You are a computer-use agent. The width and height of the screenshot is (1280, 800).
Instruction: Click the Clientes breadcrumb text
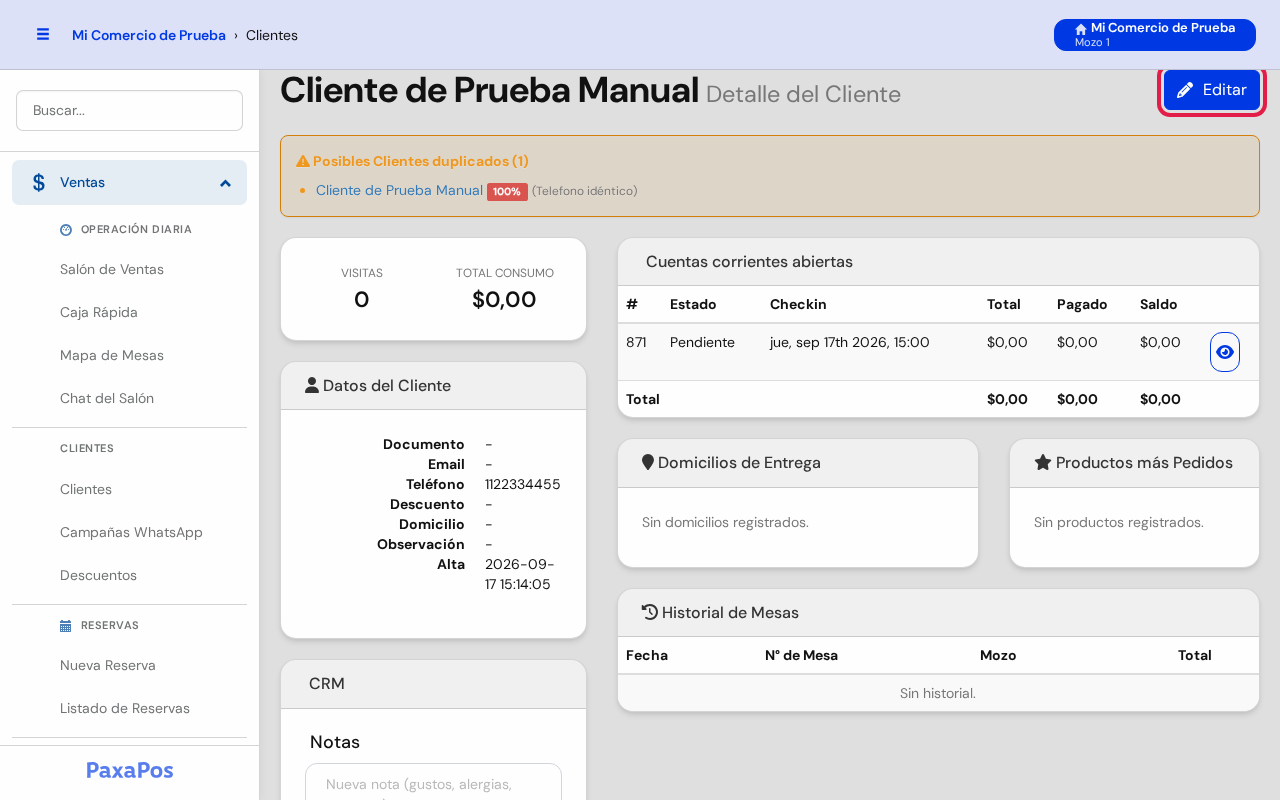pyautogui.click(x=272, y=35)
